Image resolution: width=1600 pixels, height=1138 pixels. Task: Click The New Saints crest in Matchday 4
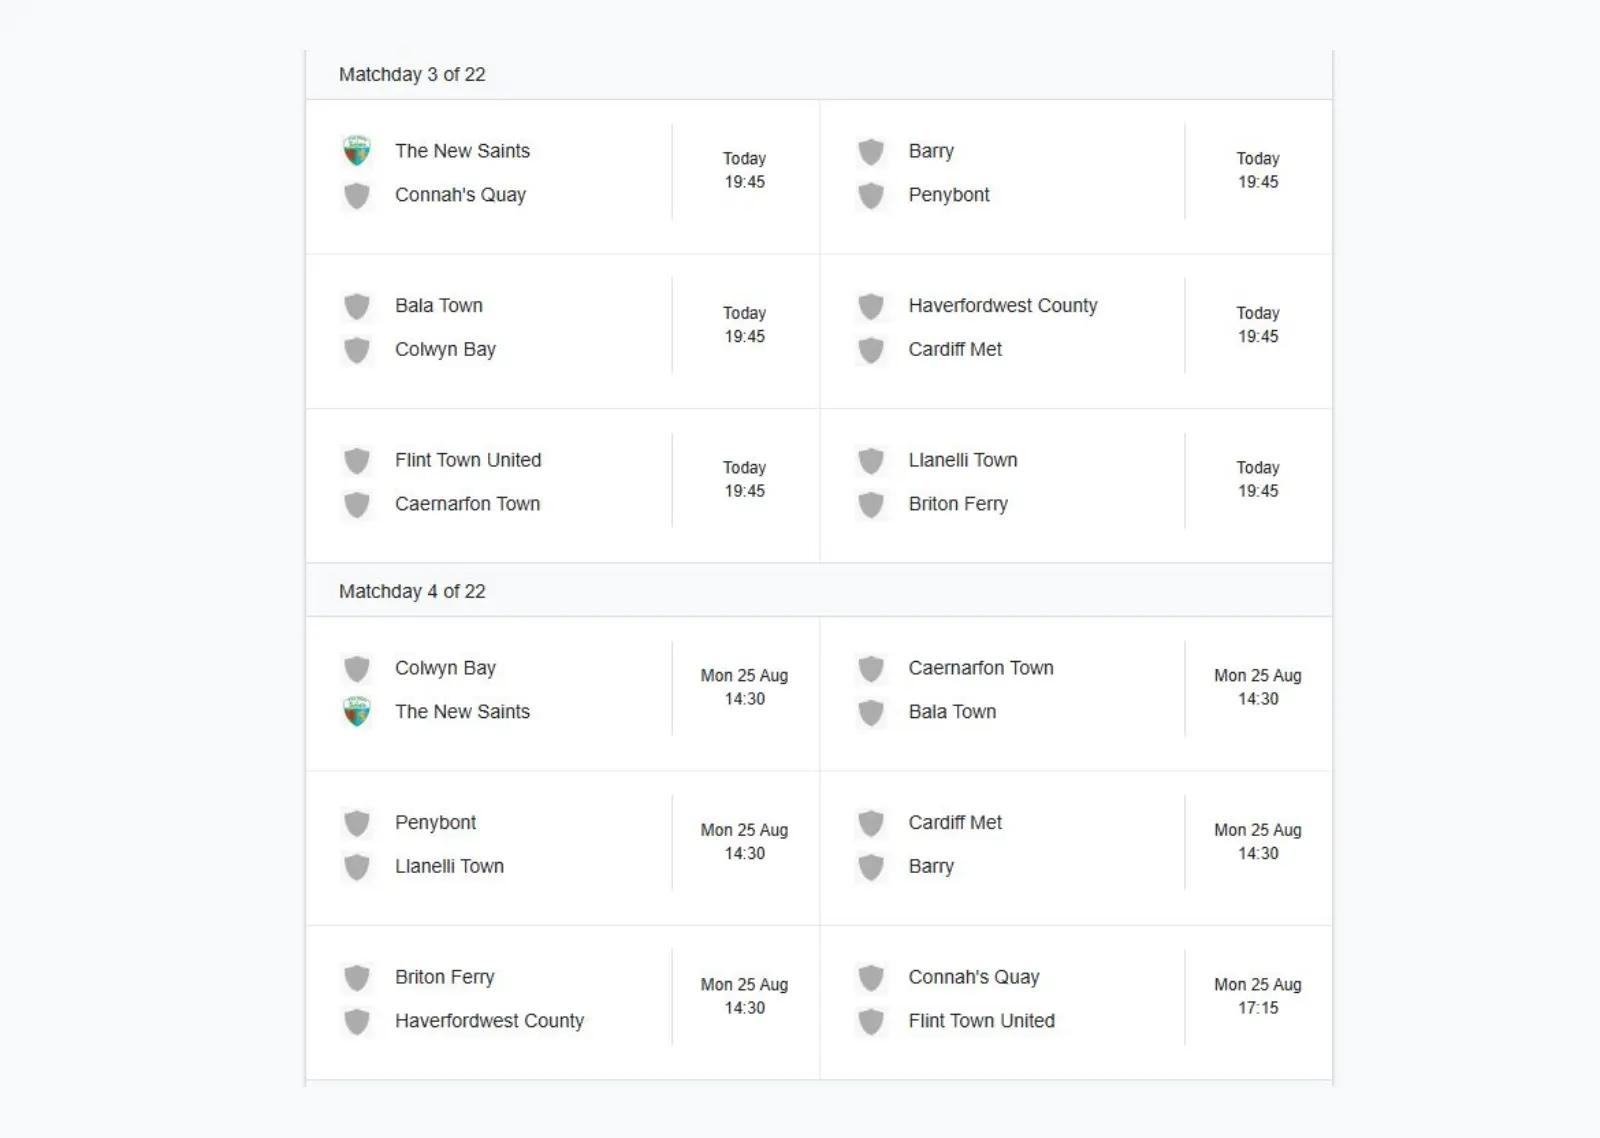[357, 712]
